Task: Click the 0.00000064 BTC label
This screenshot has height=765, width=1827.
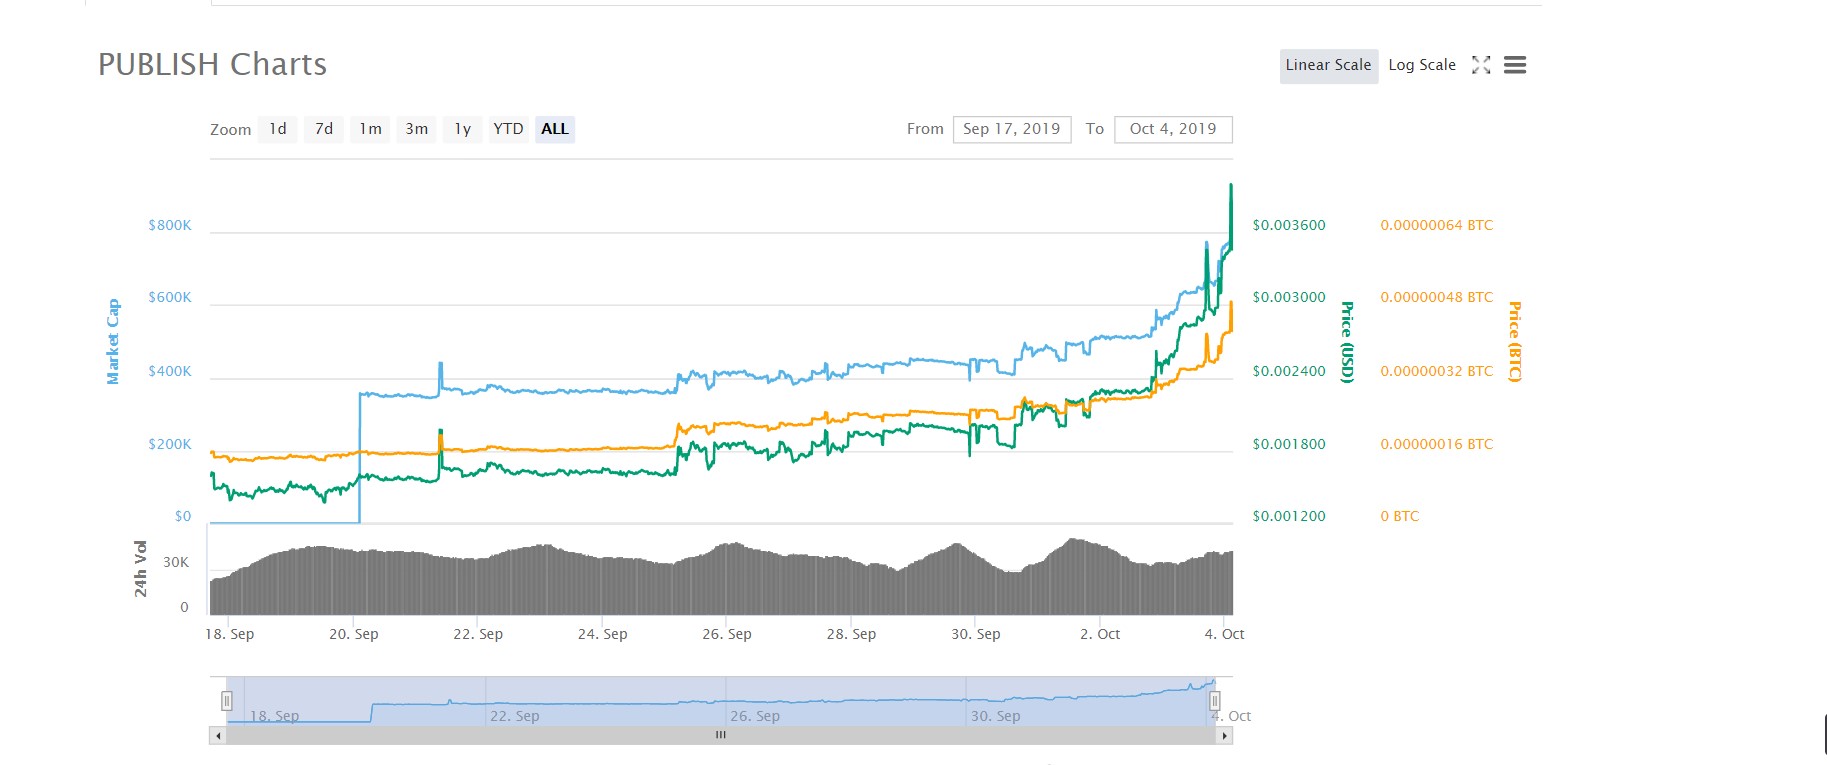Action: pyautogui.click(x=1436, y=225)
